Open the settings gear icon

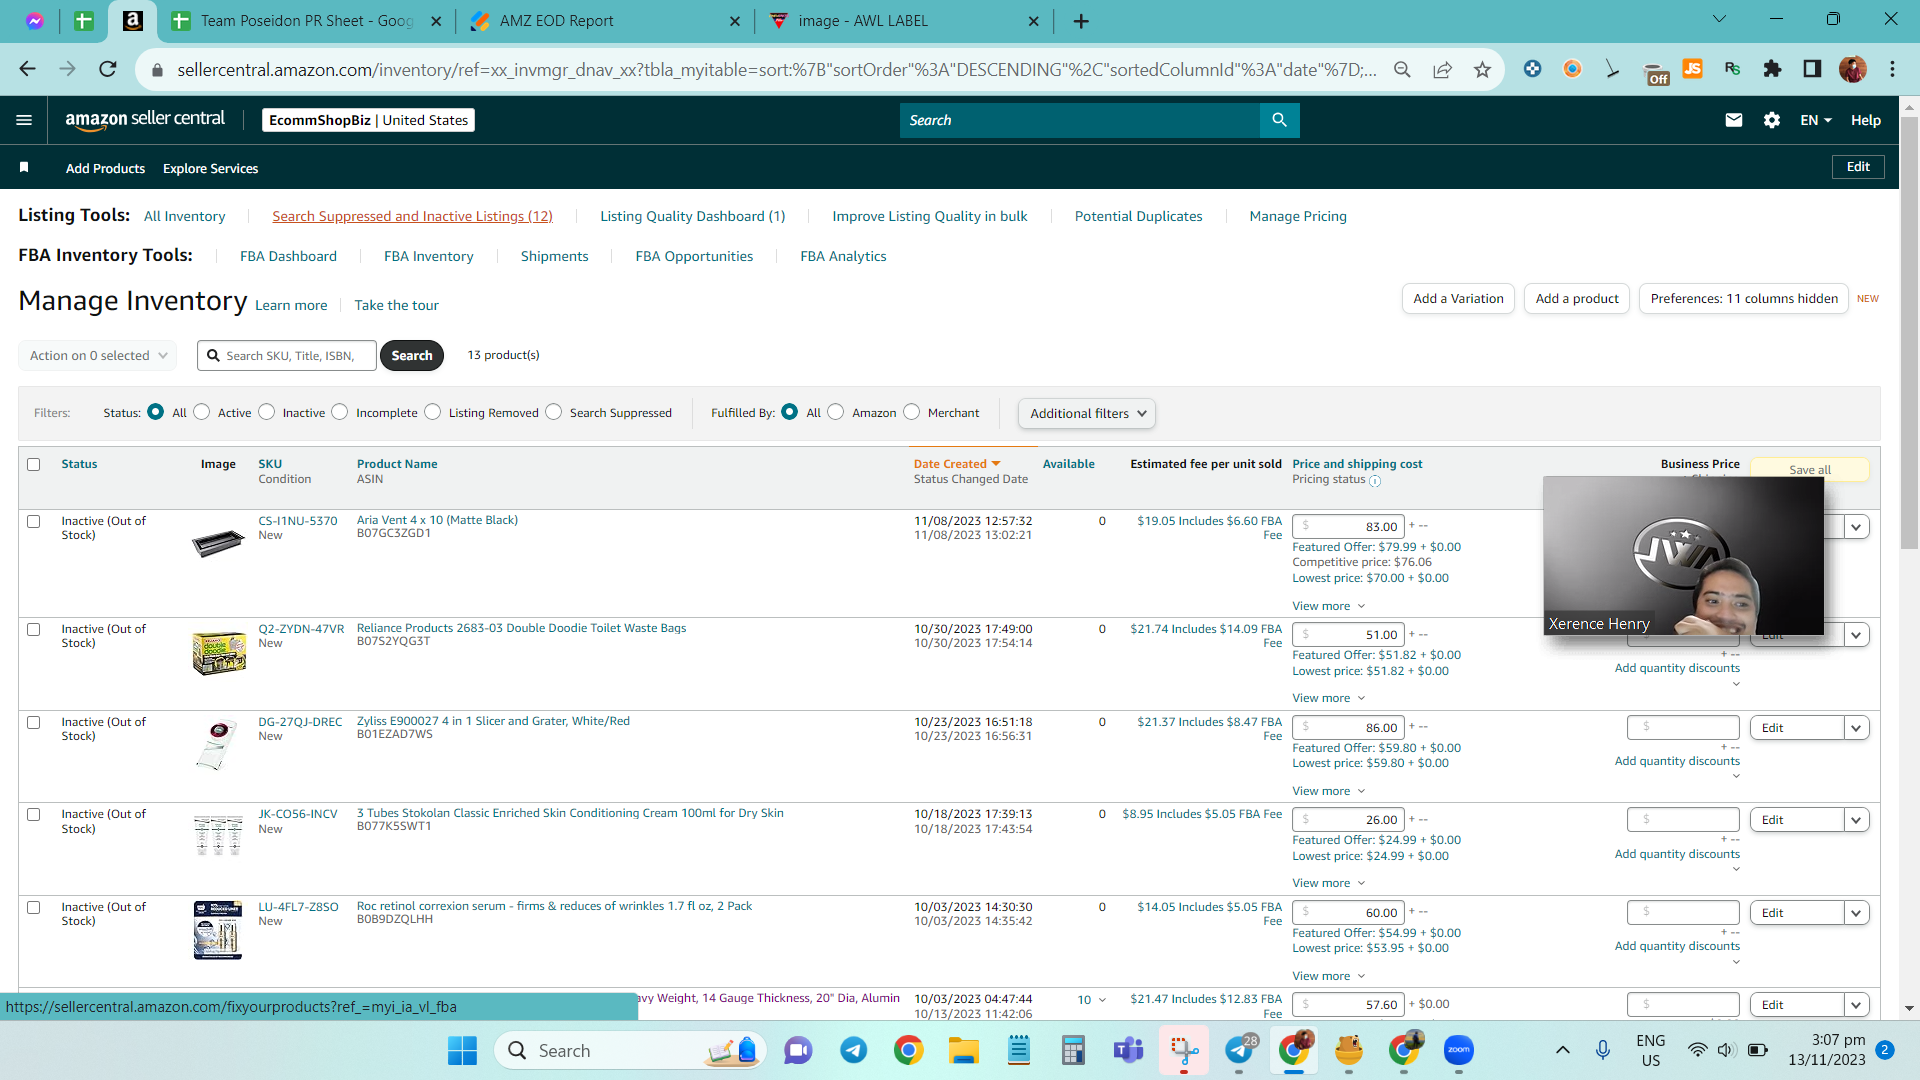1772,120
